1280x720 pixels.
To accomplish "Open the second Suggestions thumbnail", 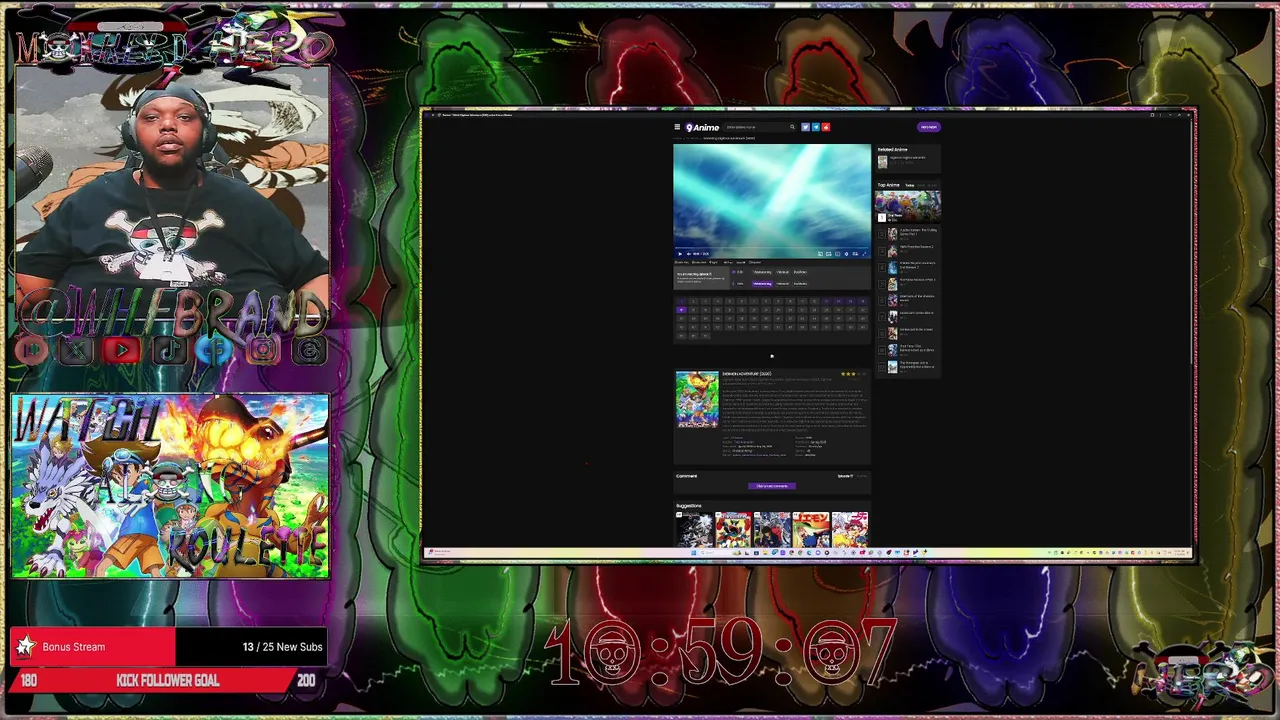I will [733, 529].
